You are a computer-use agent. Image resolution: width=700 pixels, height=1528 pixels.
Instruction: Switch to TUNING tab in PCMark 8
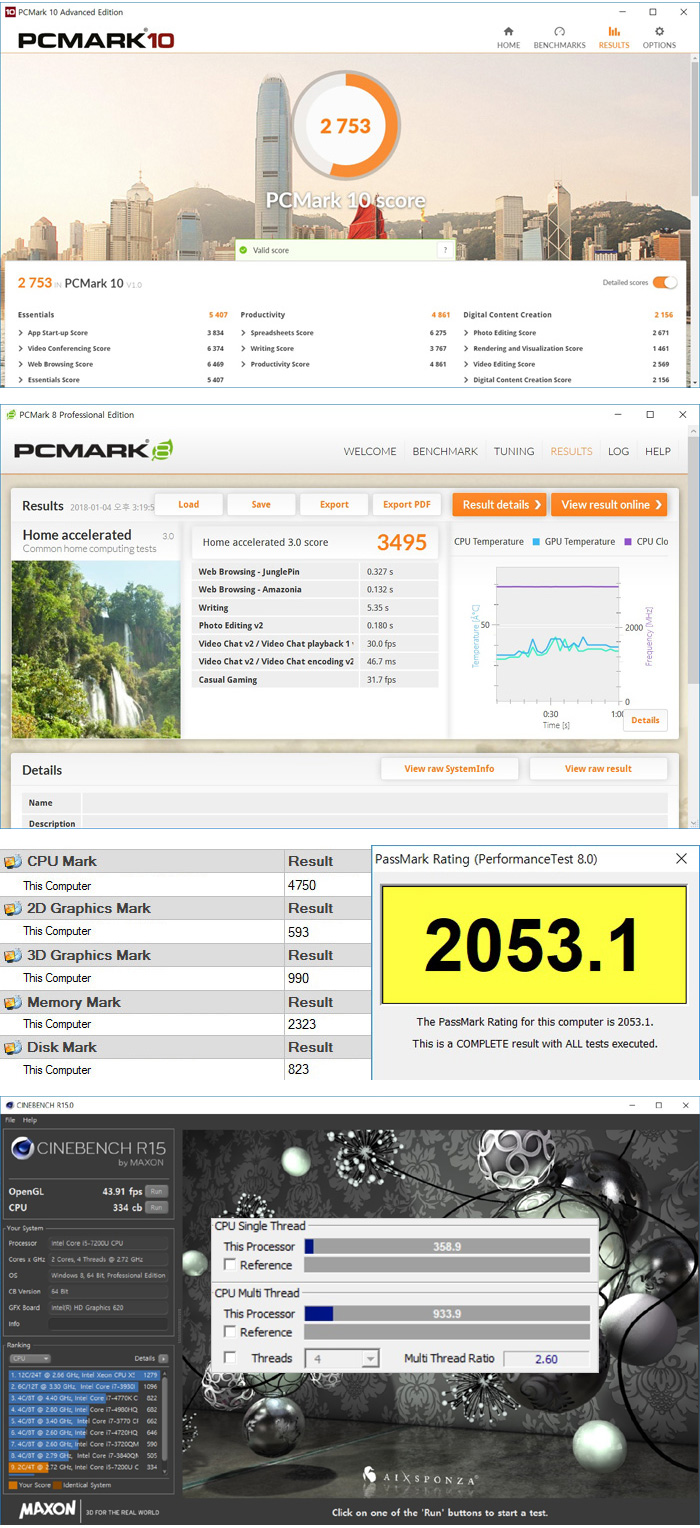click(x=514, y=451)
